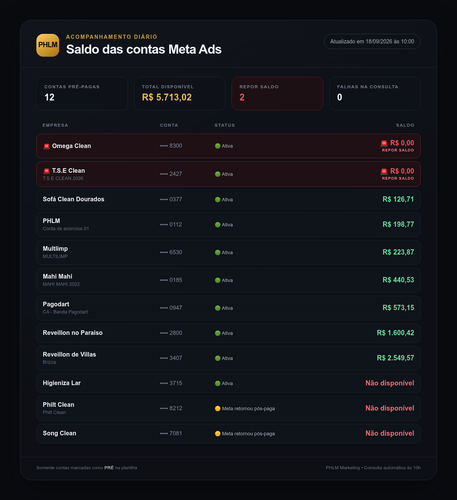Viewport: 457px width, 500px height.
Task: Click the green status dot in Reveillon de Villas row
Action: (x=218, y=358)
